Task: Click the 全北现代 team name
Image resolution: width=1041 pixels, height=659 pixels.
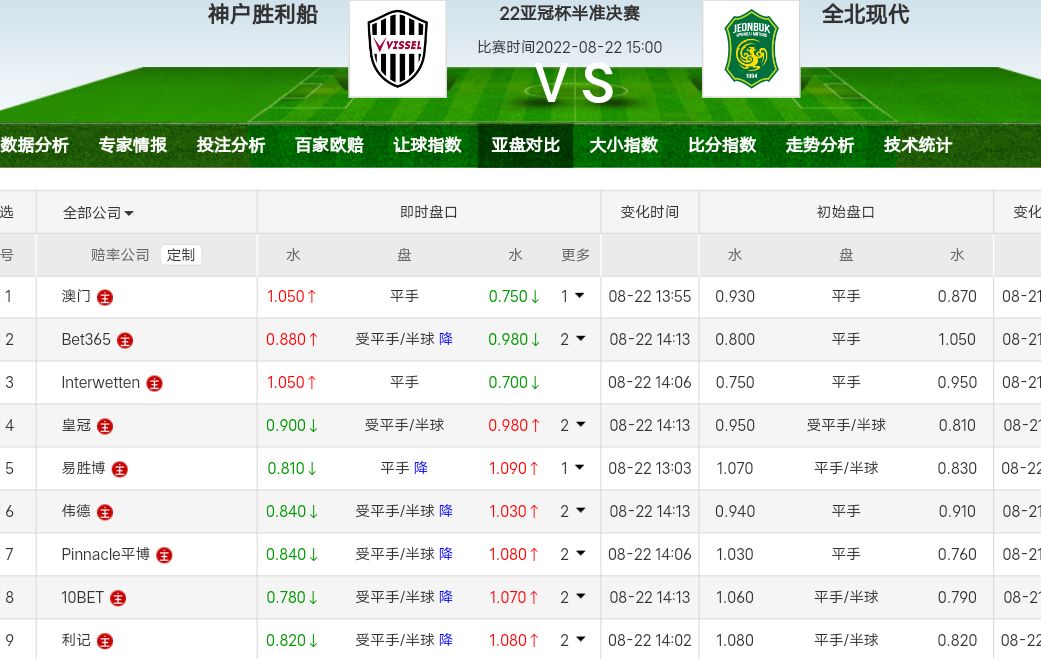Action: point(865,15)
